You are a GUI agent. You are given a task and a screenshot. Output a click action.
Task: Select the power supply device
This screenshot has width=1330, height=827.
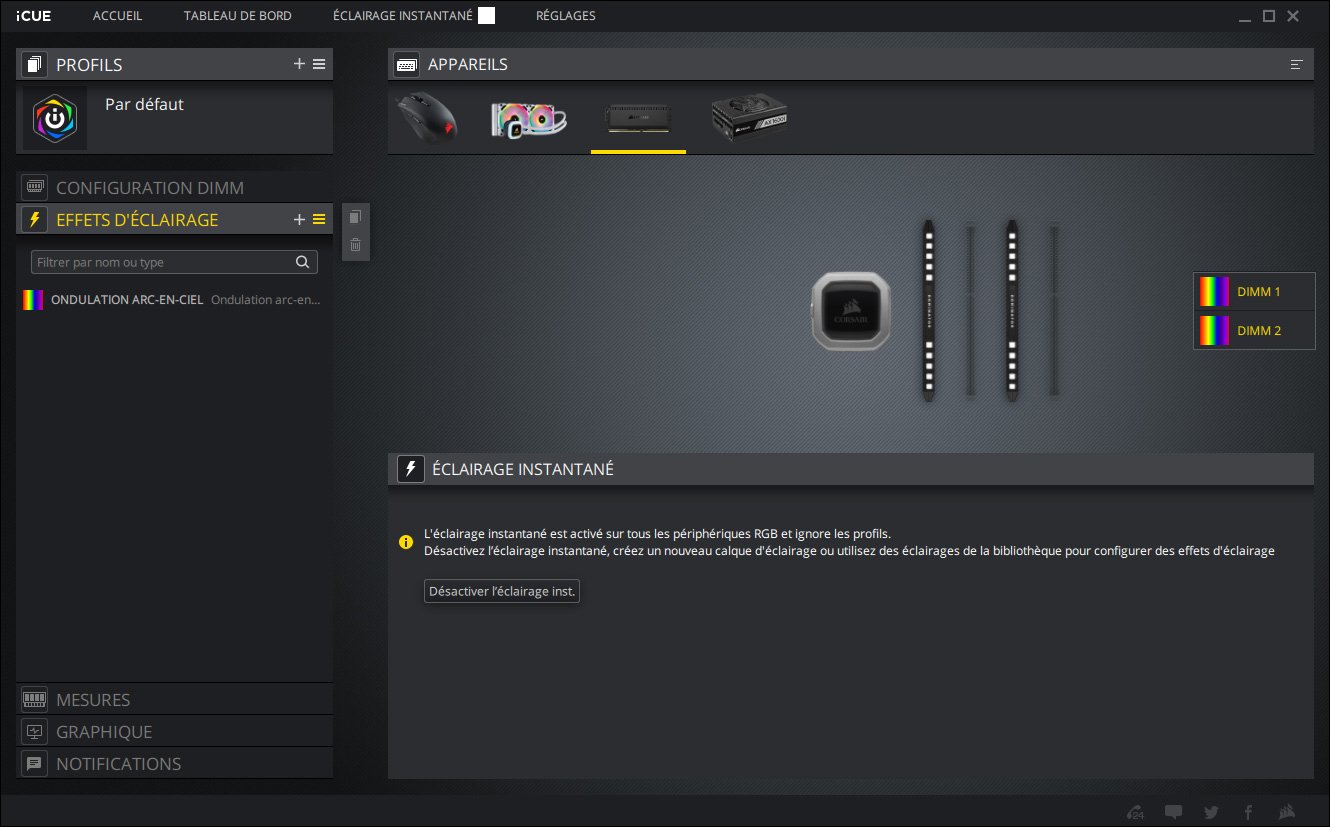750,119
